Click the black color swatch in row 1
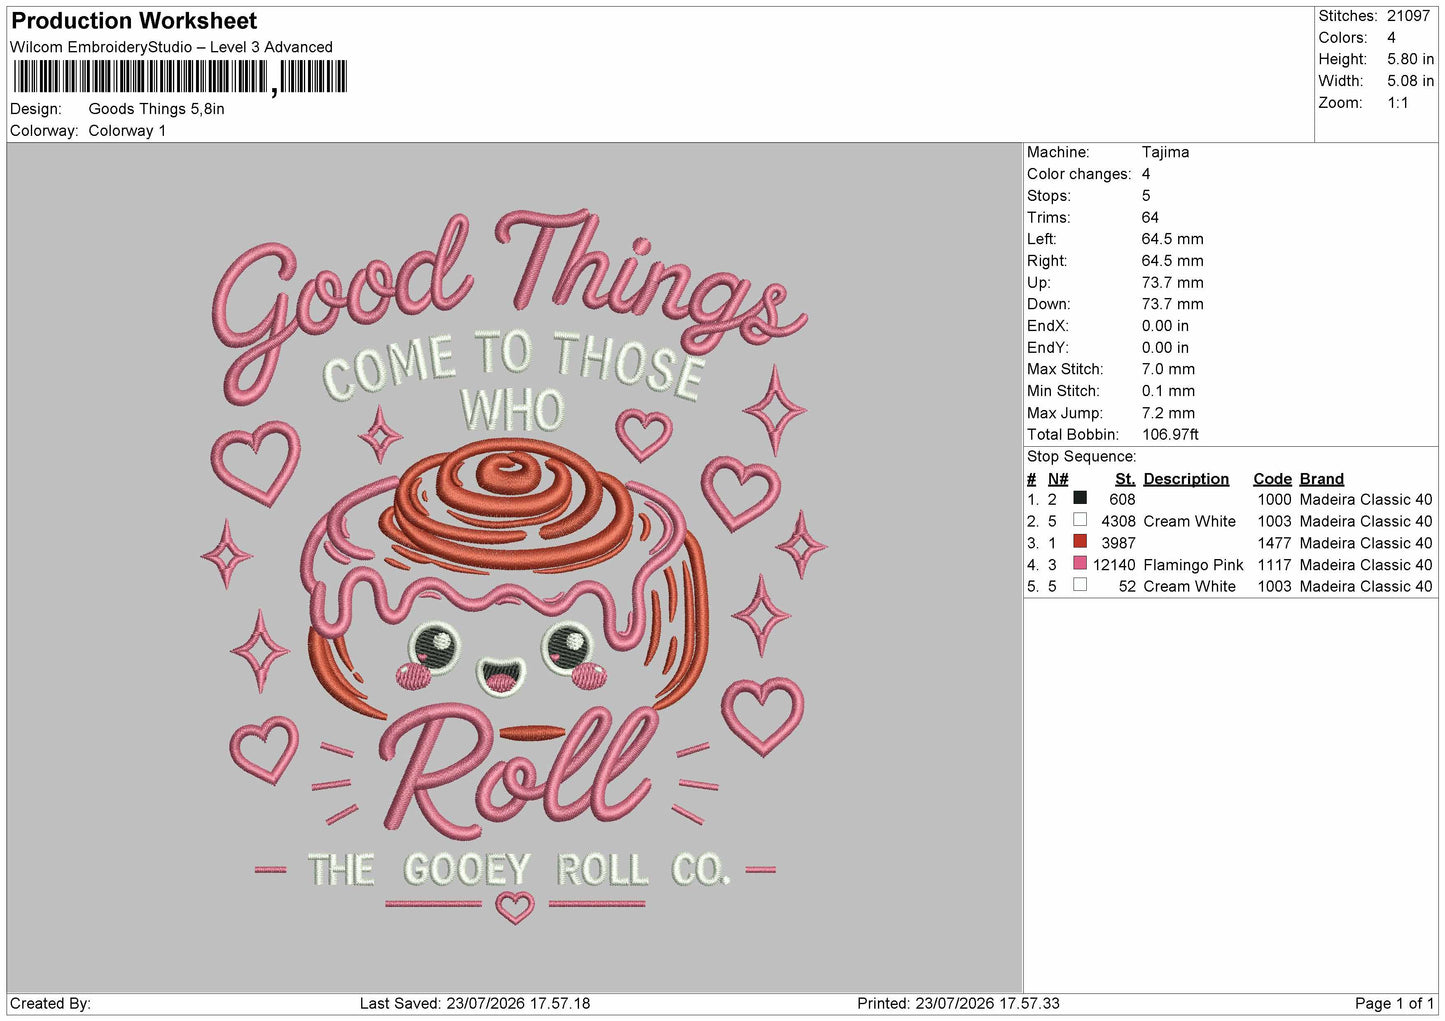Viewport: 1445px width, 1021px height. coord(1080,498)
